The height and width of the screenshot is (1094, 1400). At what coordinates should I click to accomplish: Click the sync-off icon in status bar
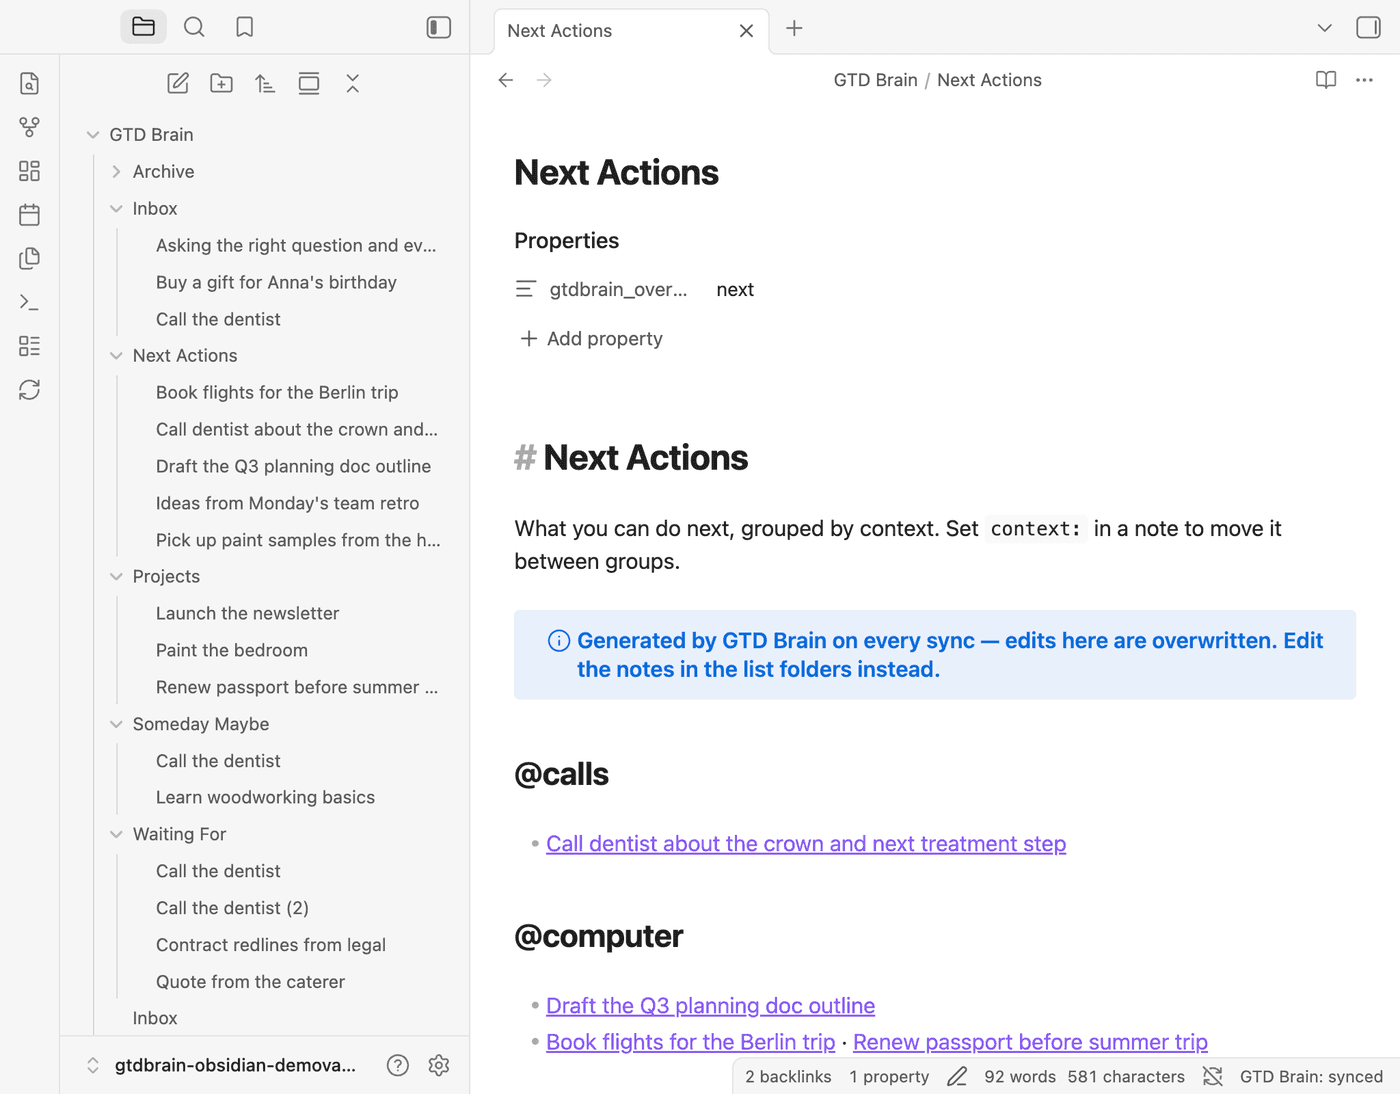click(1212, 1077)
